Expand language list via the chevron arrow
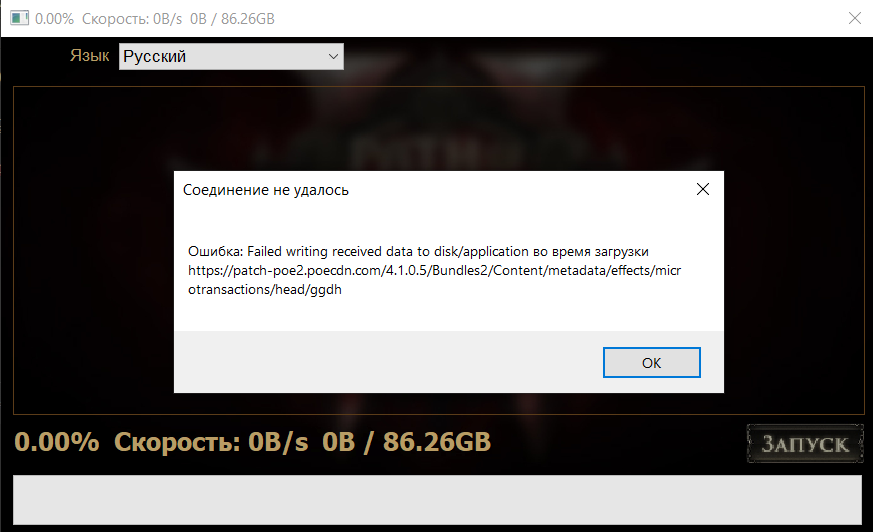This screenshot has width=873, height=532. [x=333, y=56]
